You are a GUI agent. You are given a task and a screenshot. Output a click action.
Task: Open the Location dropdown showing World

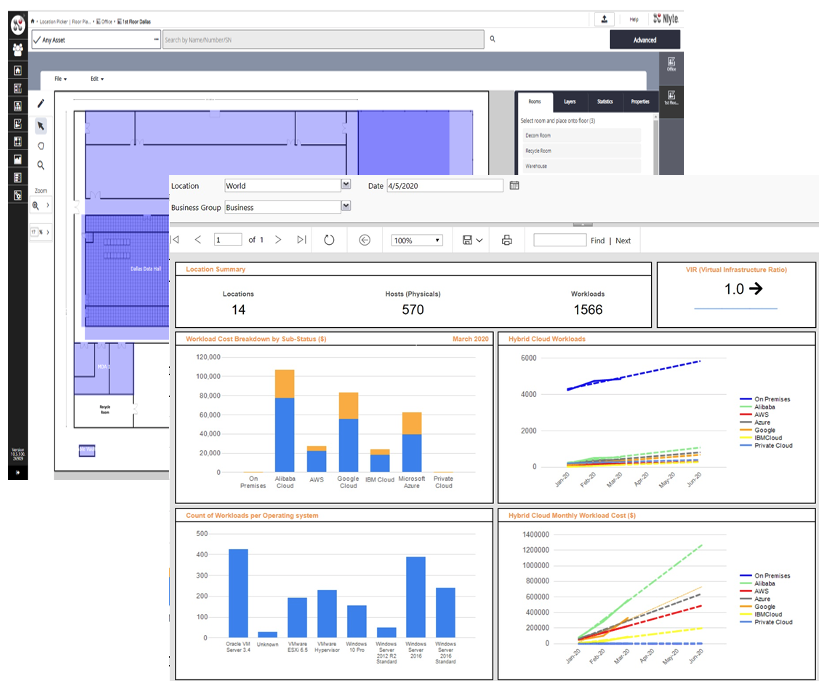point(345,185)
